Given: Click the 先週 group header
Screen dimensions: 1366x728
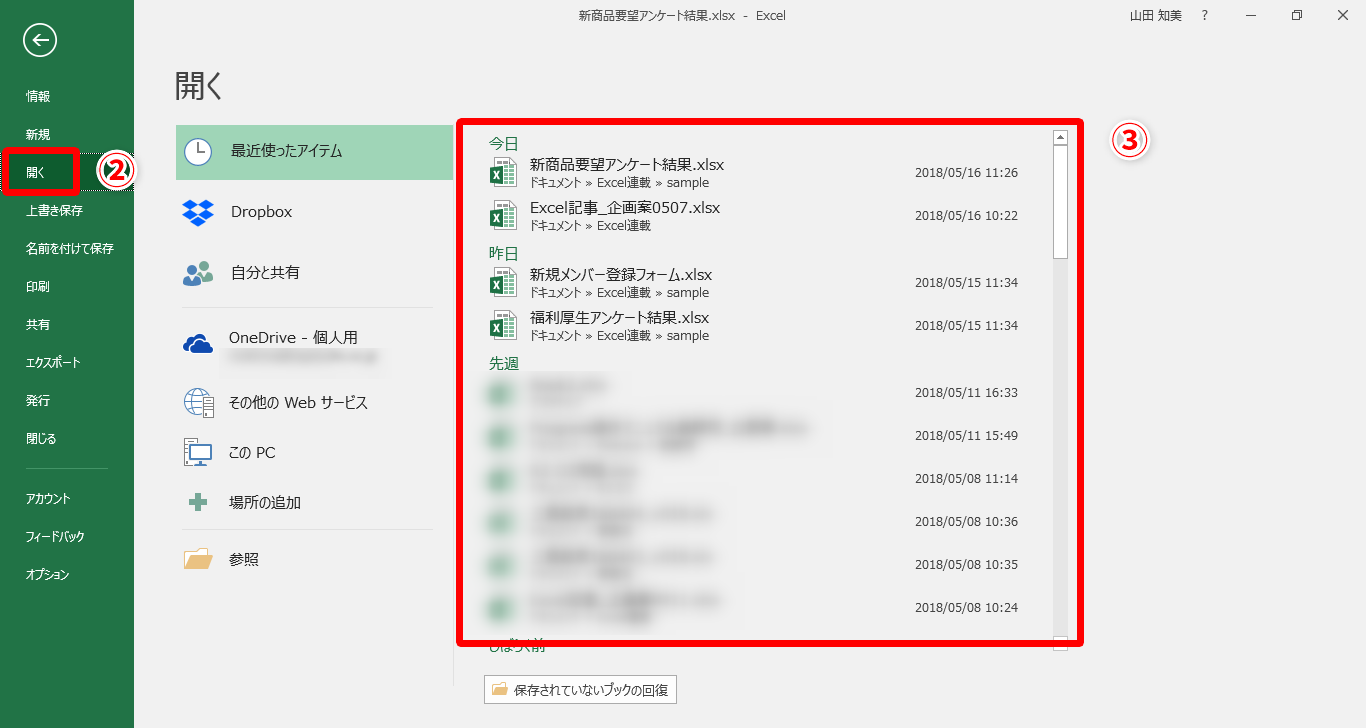Looking at the screenshot, I should point(503,363).
